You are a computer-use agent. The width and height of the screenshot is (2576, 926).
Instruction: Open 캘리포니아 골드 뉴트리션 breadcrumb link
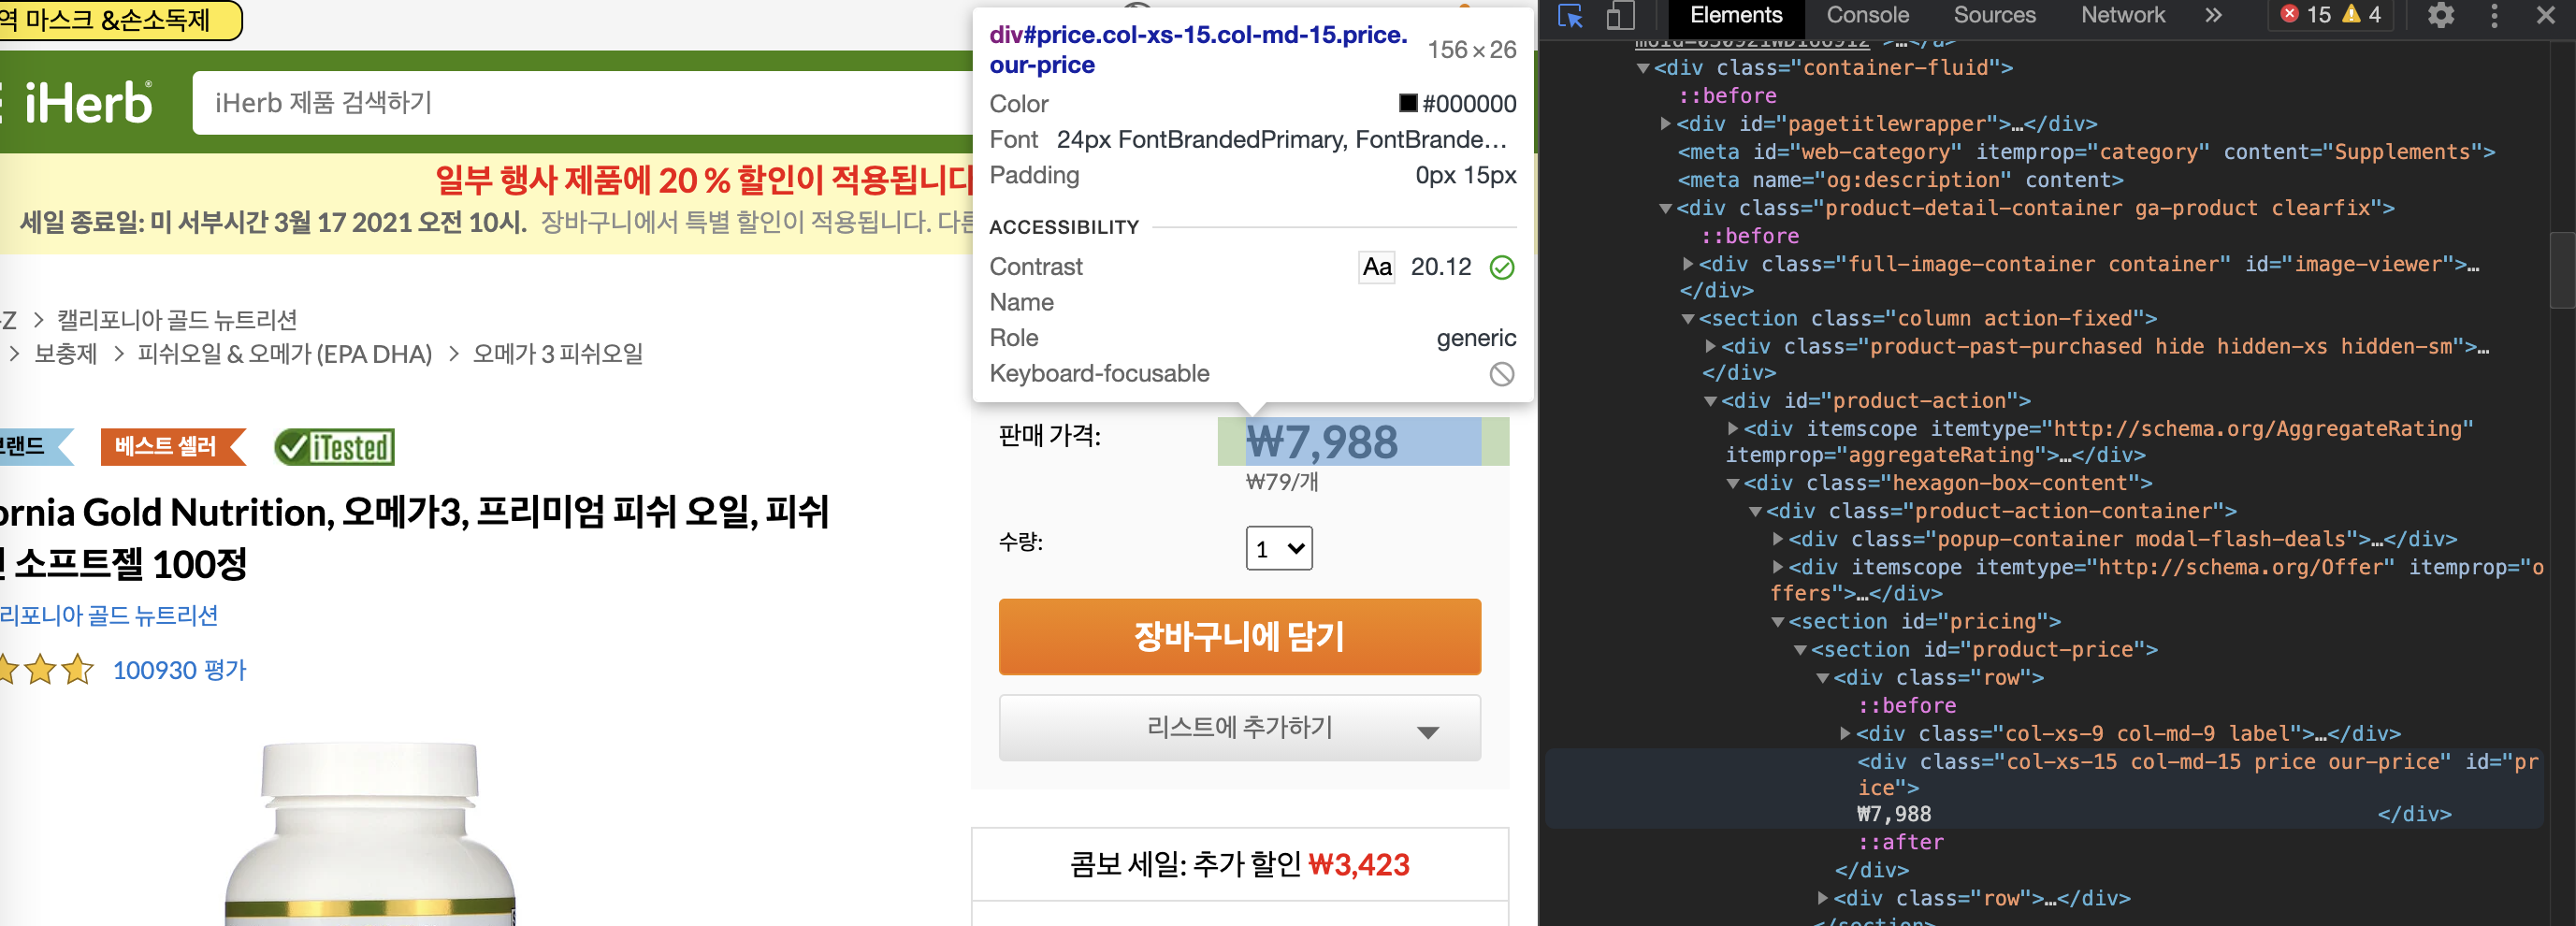(x=177, y=320)
